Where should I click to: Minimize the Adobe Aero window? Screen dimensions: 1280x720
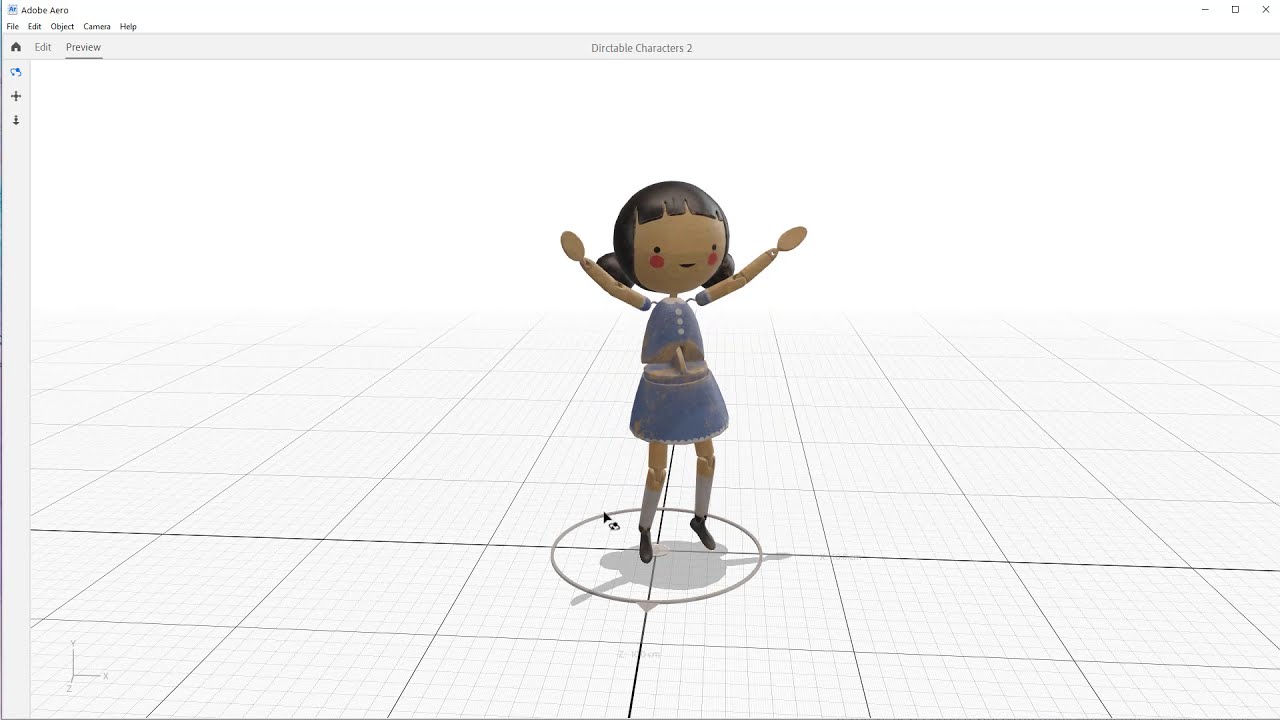1204,9
